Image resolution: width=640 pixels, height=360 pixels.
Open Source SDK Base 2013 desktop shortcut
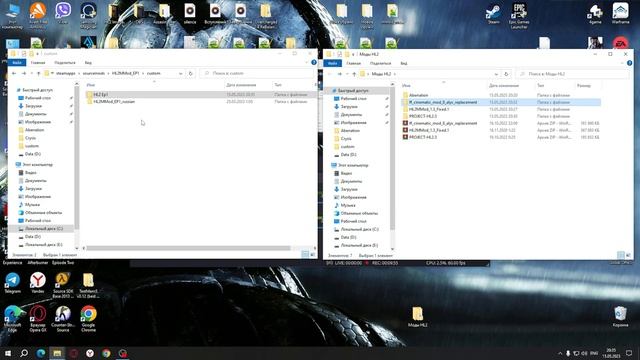point(63,285)
